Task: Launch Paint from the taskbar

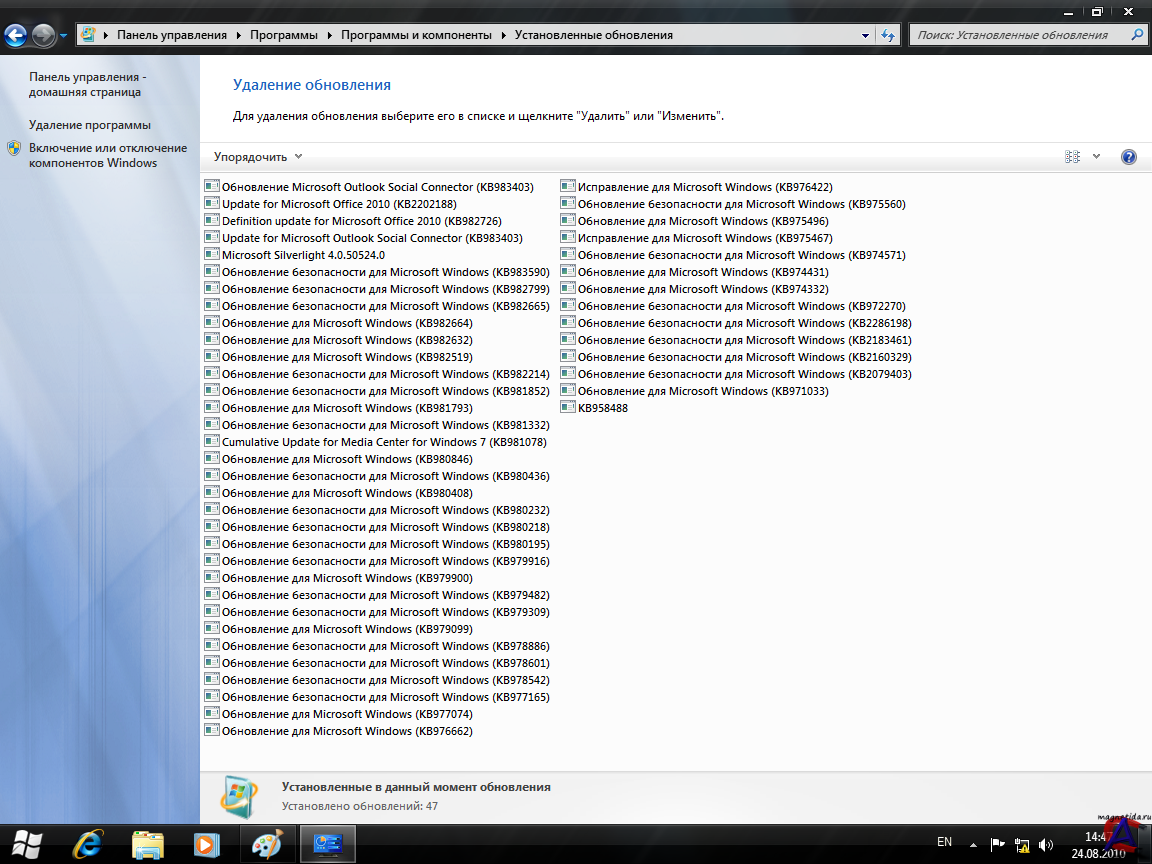Action: [x=267, y=844]
